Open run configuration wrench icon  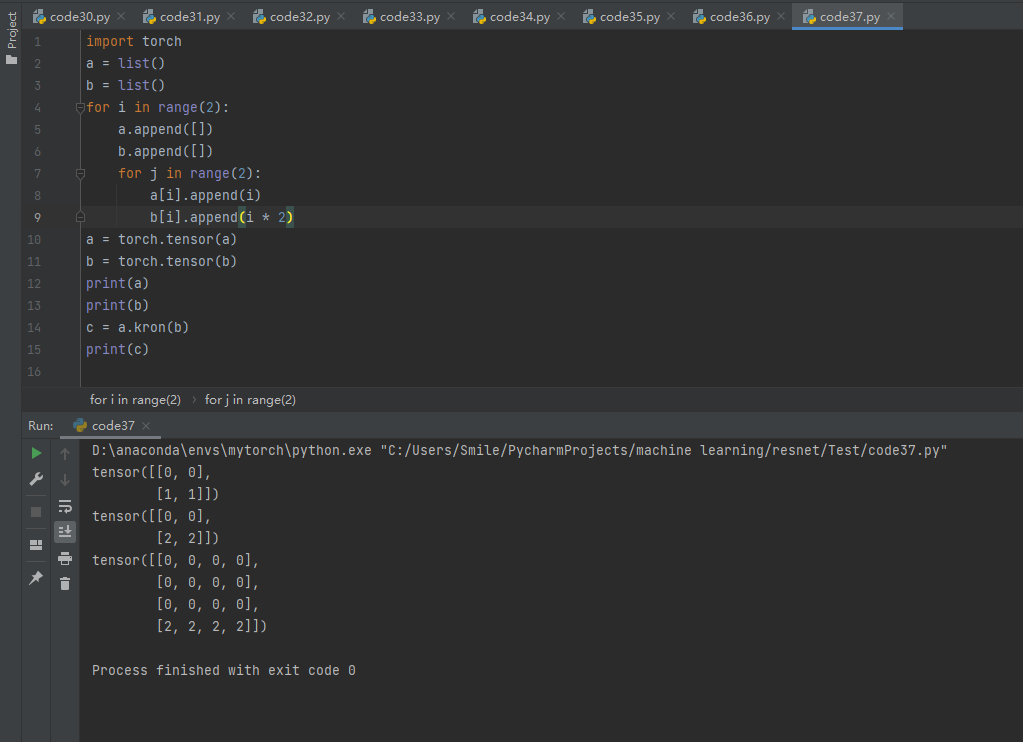(37, 479)
